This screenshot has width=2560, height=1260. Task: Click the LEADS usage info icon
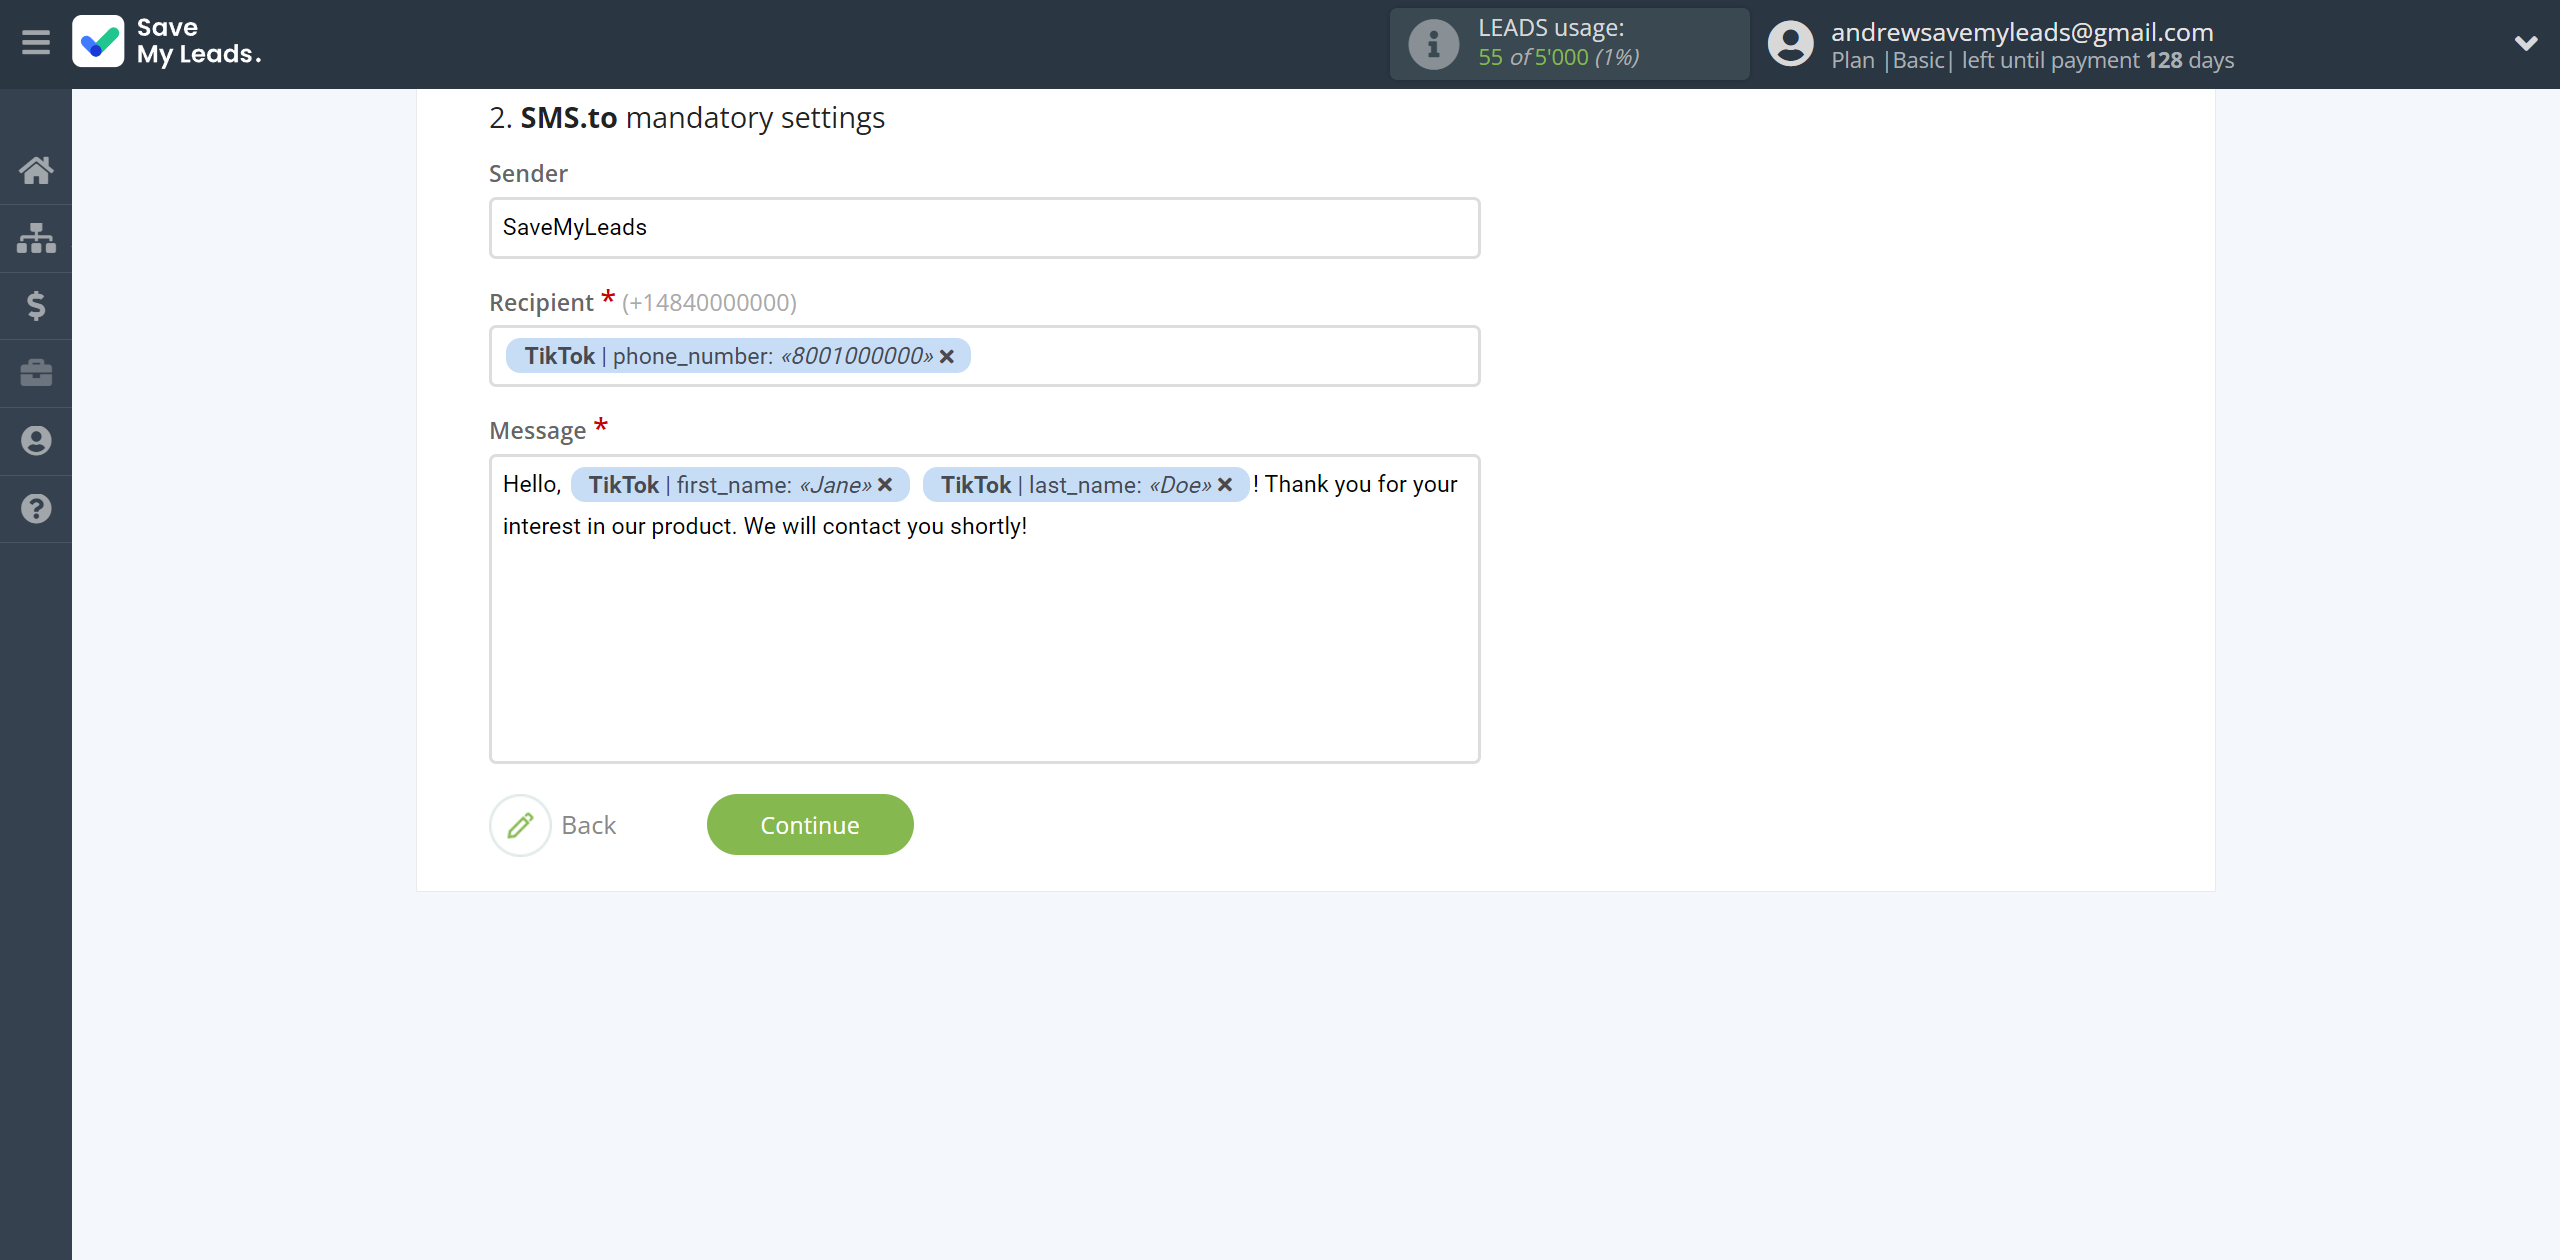[x=1433, y=44]
